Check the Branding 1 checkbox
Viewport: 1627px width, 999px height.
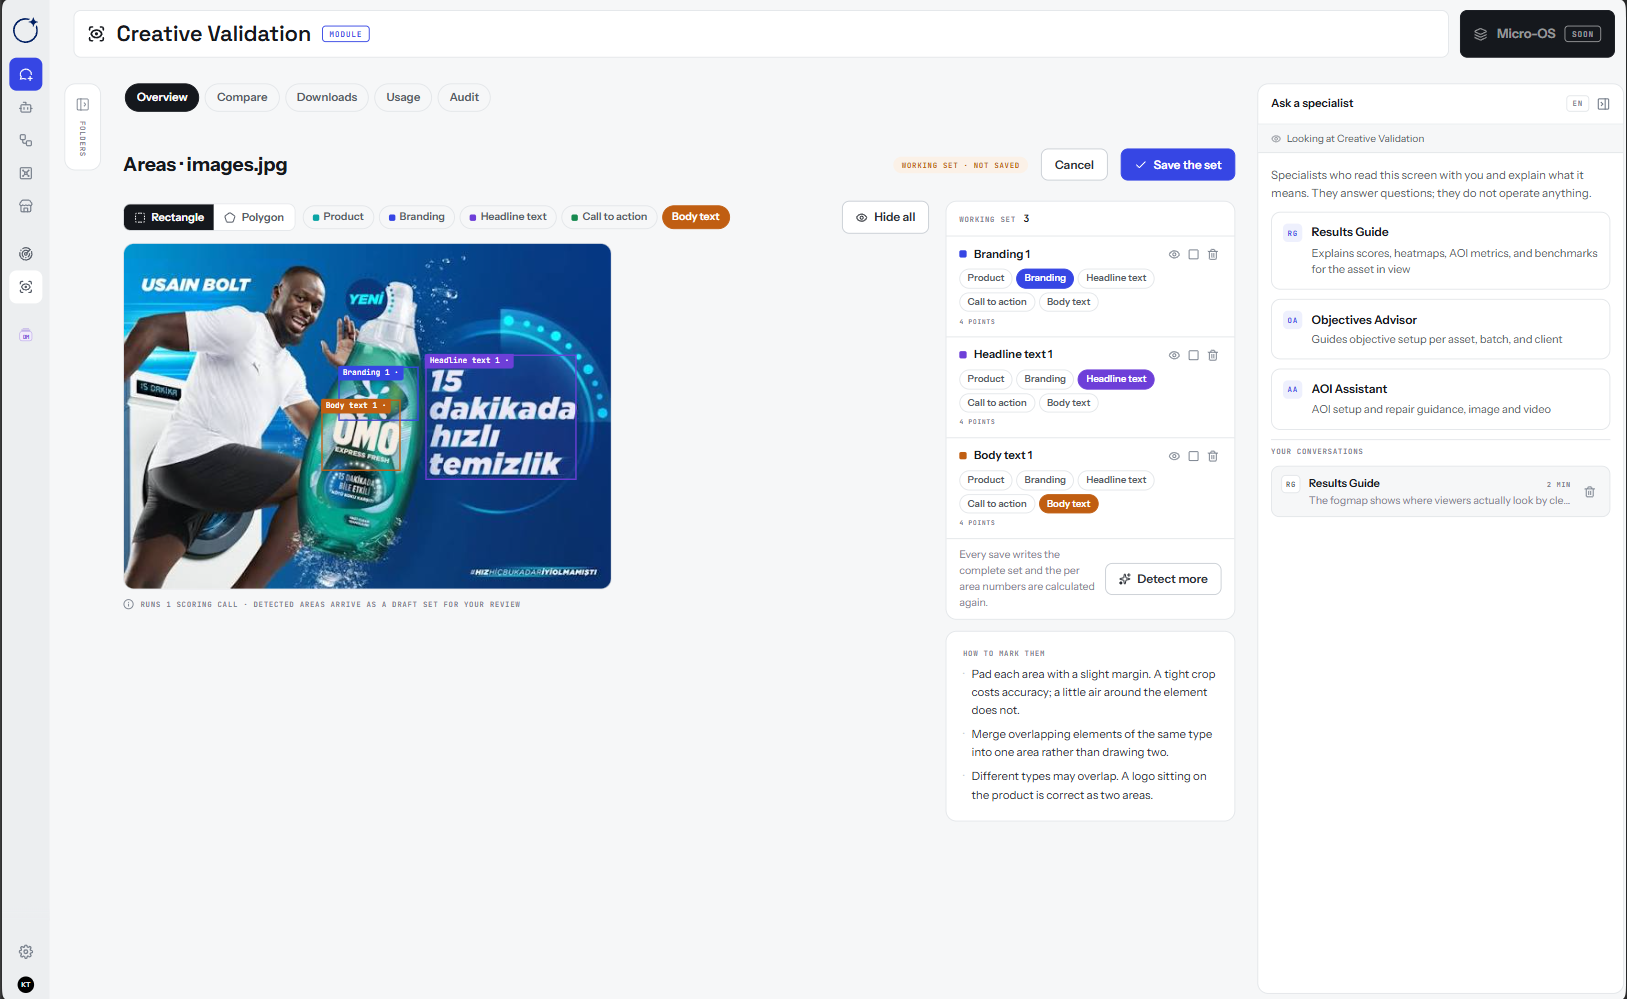(1193, 255)
